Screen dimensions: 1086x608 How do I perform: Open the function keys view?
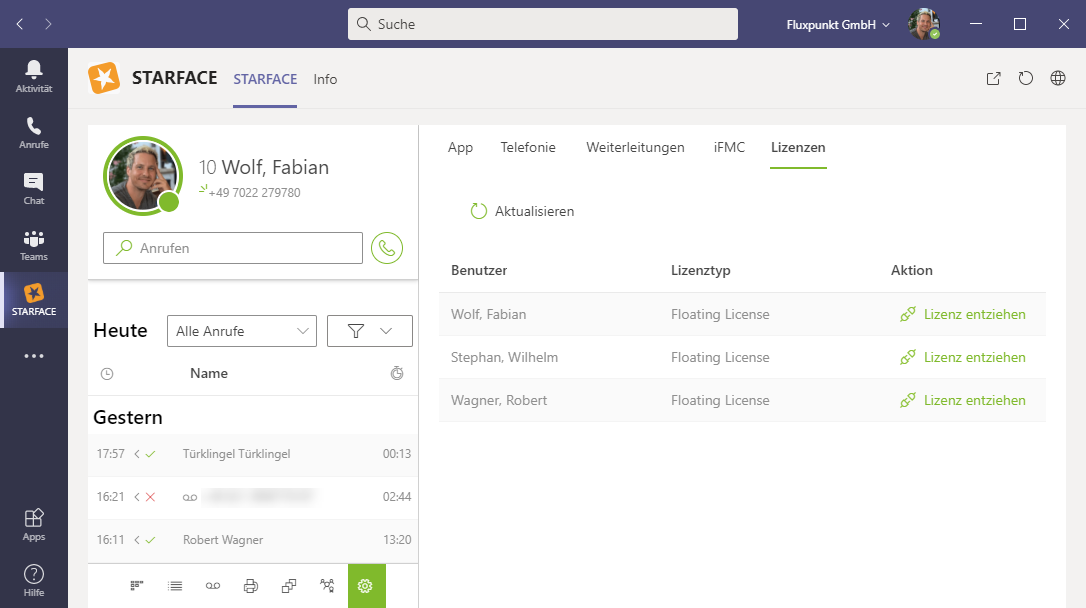tap(137, 586)
